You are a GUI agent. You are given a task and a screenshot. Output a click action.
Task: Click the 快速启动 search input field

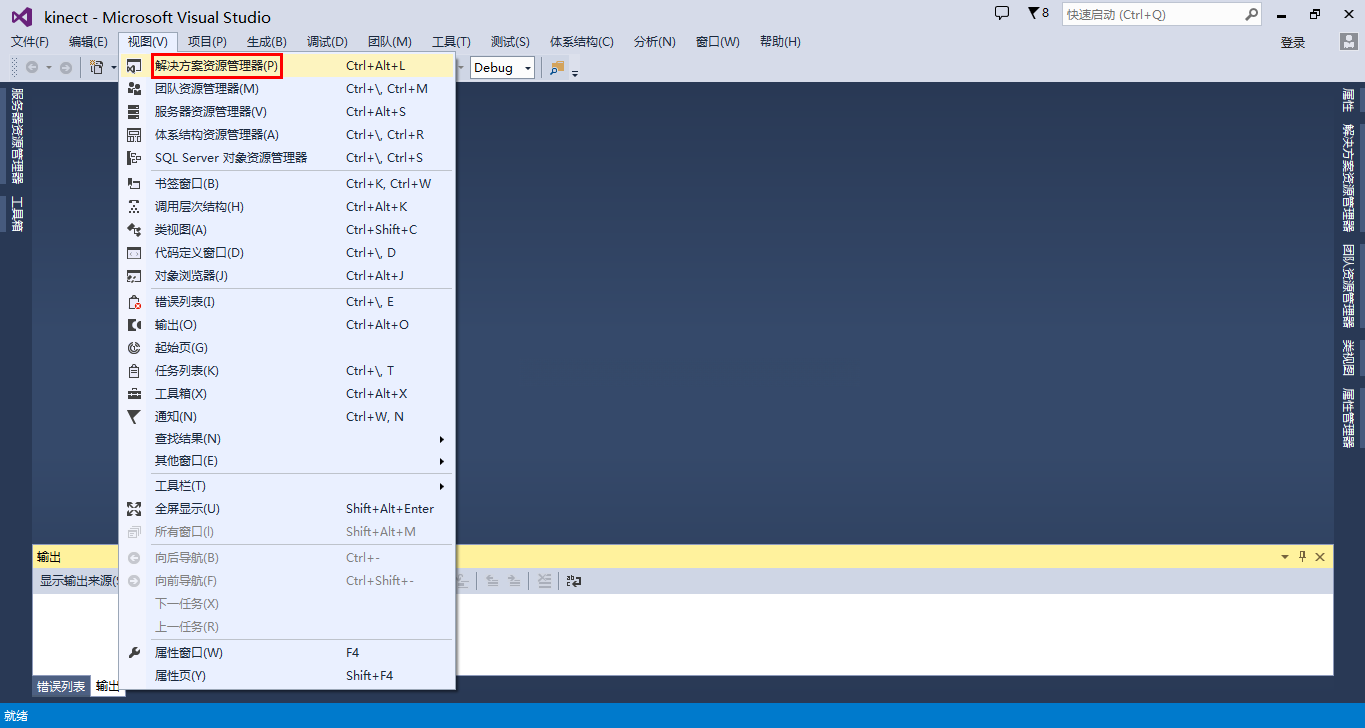click(1153, 14)
